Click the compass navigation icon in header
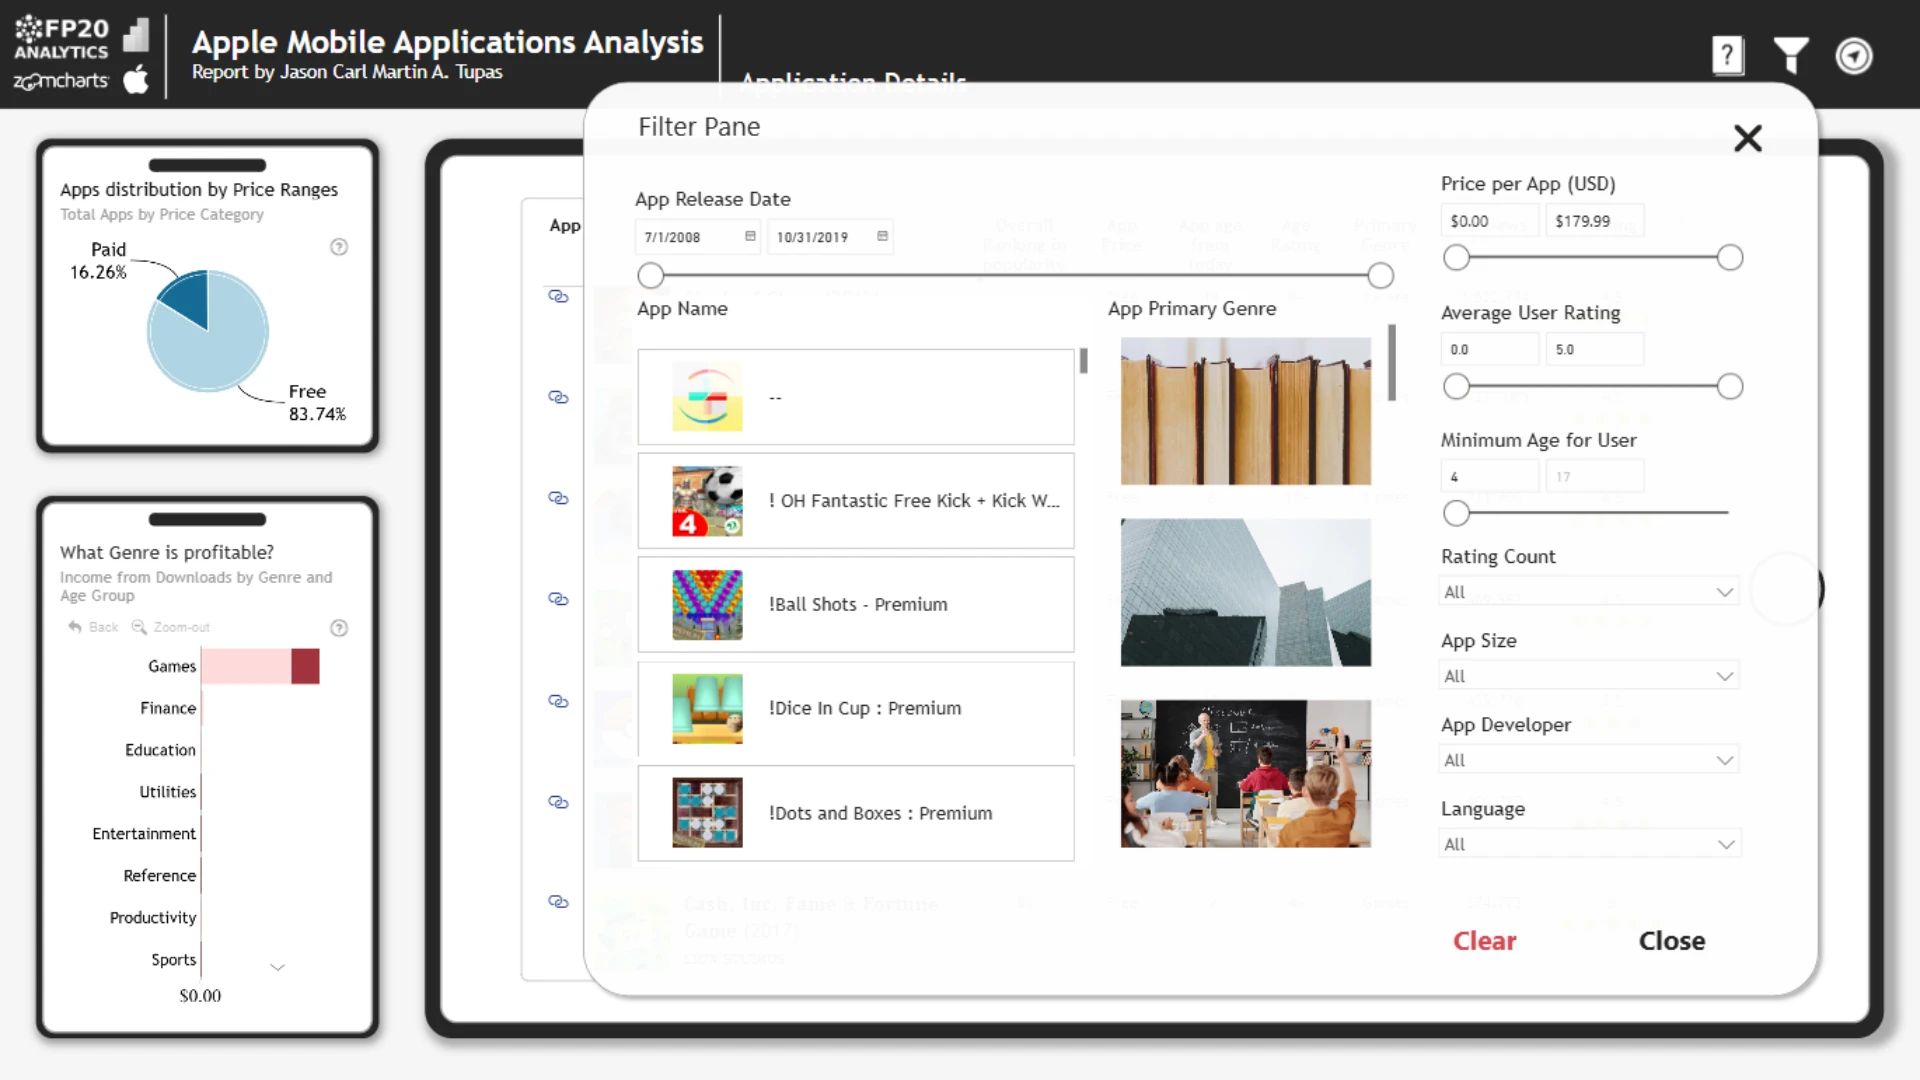This screenshot has height=1080, width=1920. tap(1853, 56)
